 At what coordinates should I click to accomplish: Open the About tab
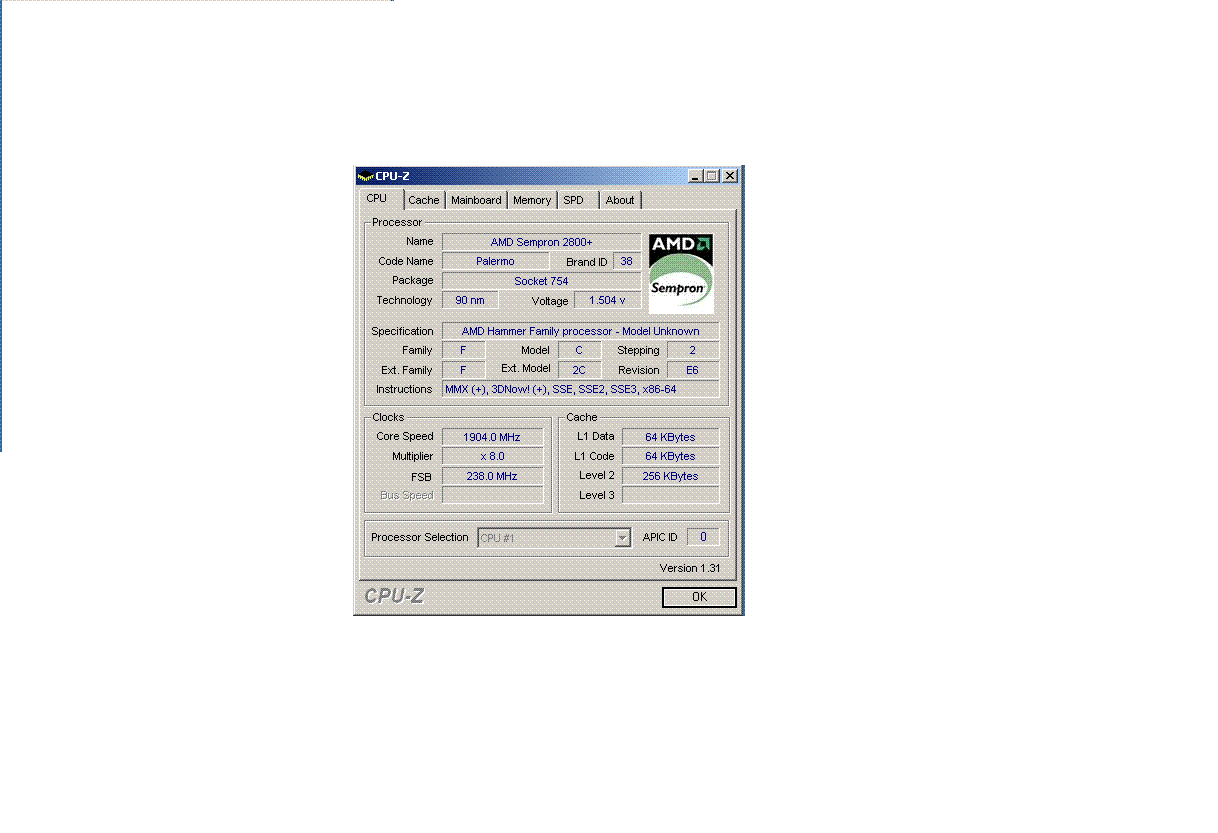620,200
